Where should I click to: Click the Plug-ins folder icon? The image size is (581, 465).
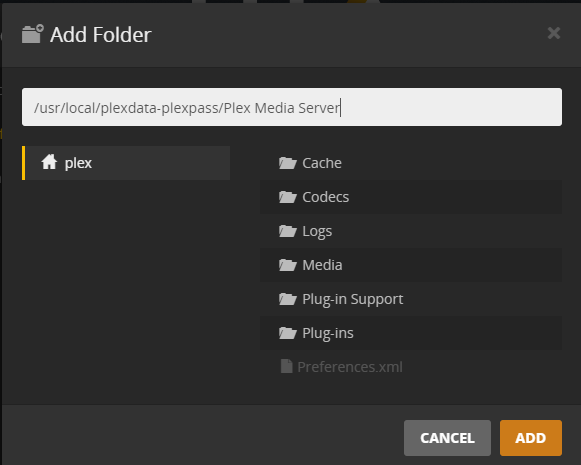288,333
